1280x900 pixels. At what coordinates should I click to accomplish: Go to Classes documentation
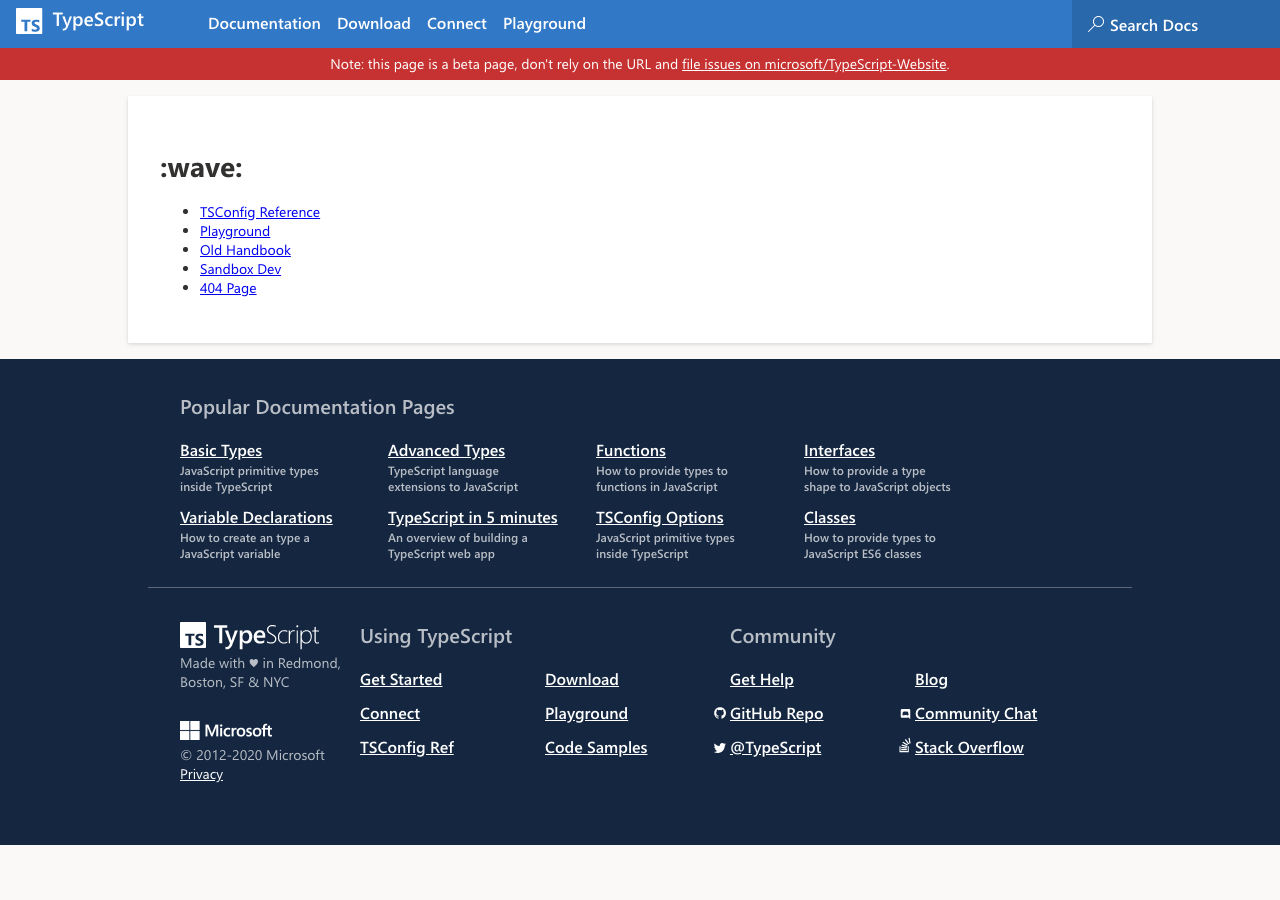coord(830,517)
